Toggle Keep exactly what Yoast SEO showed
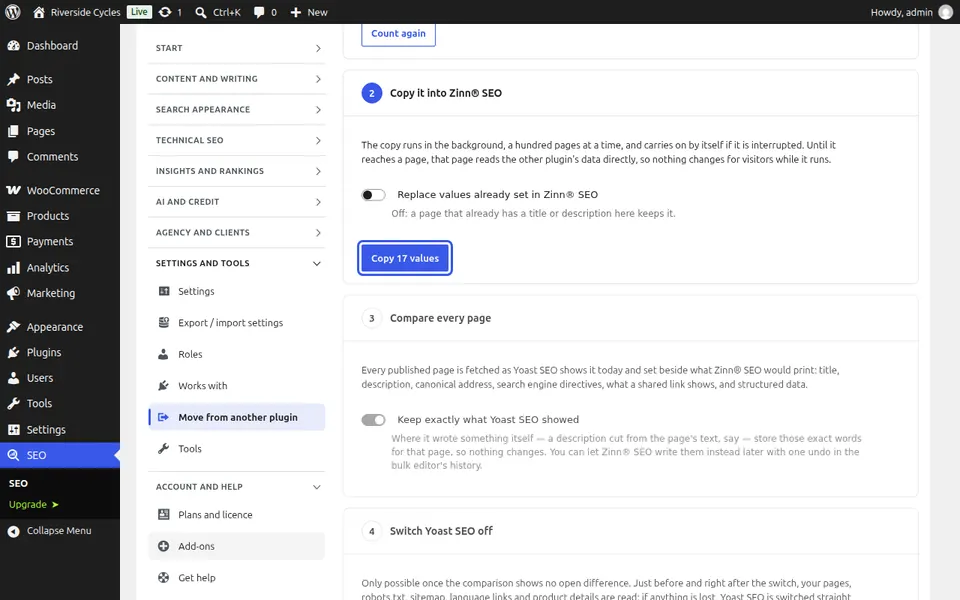The height and width of the screenshot is (600, 960). 373,420
